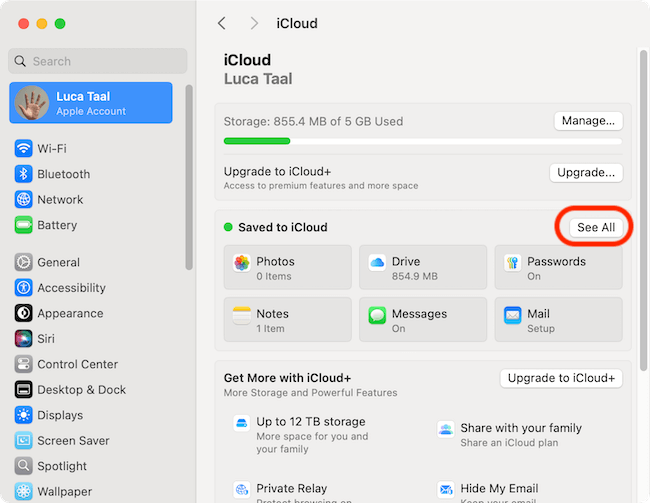Click the Search input field

pos(98,61)
